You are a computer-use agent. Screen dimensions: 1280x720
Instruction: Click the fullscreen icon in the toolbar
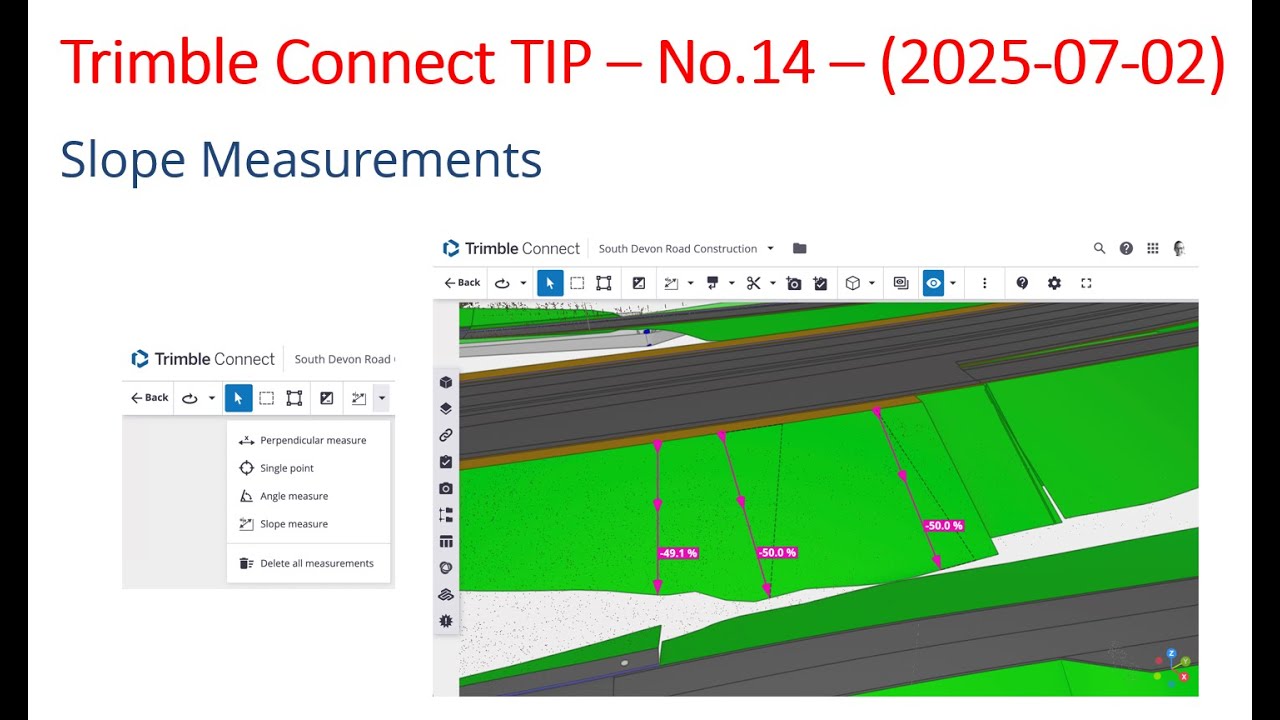coord(1087,283)
